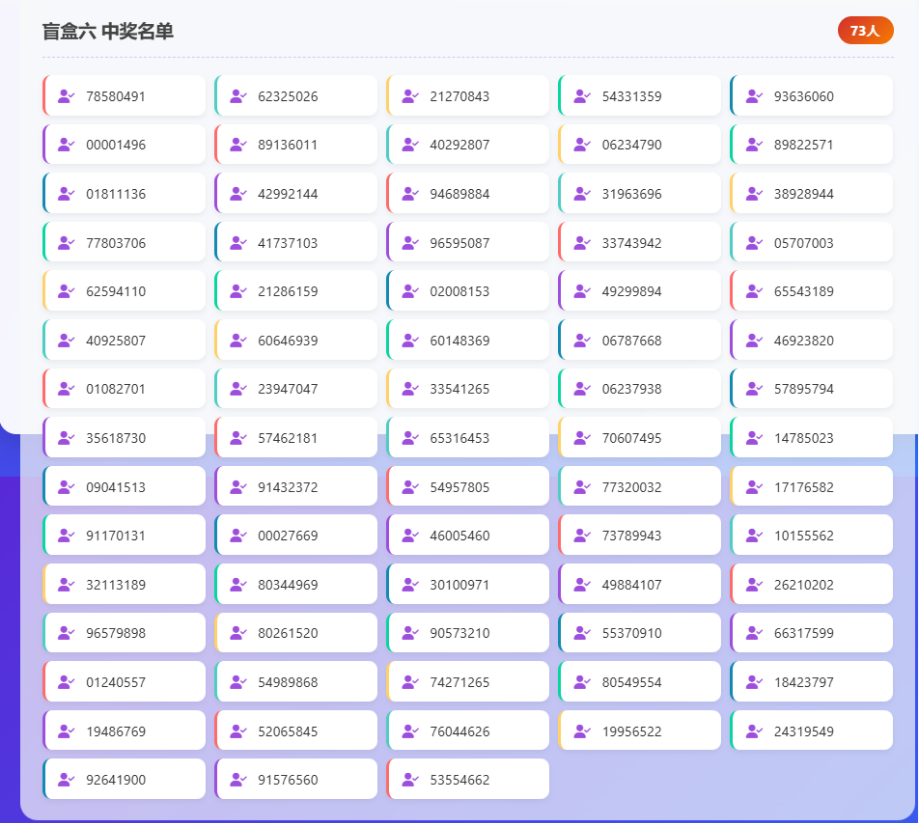Select winner number 32113189

pyautogui.click(x=124, y=584)
